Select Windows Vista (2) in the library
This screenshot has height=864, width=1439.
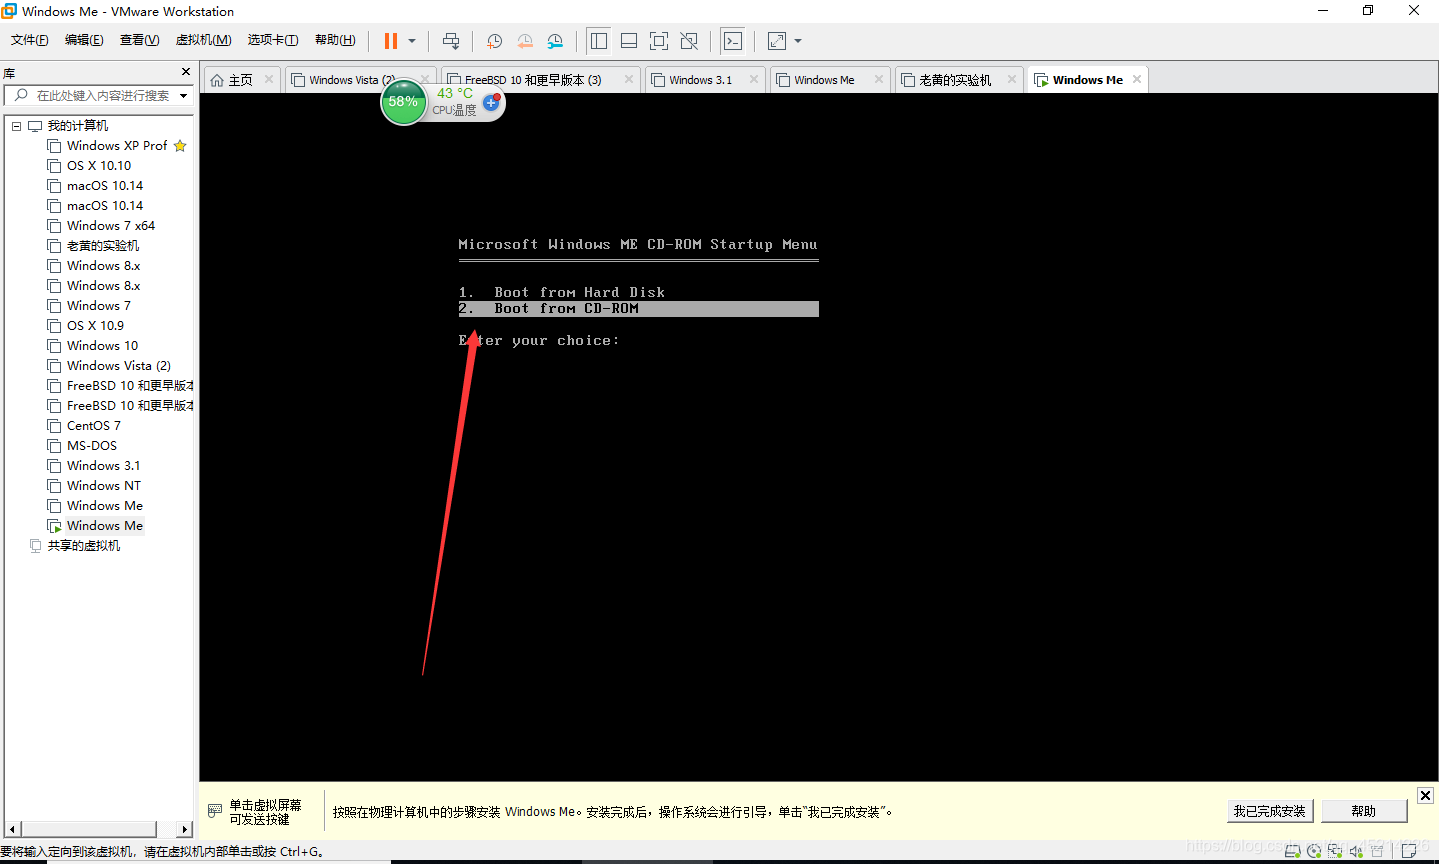(x=119, y=366)
